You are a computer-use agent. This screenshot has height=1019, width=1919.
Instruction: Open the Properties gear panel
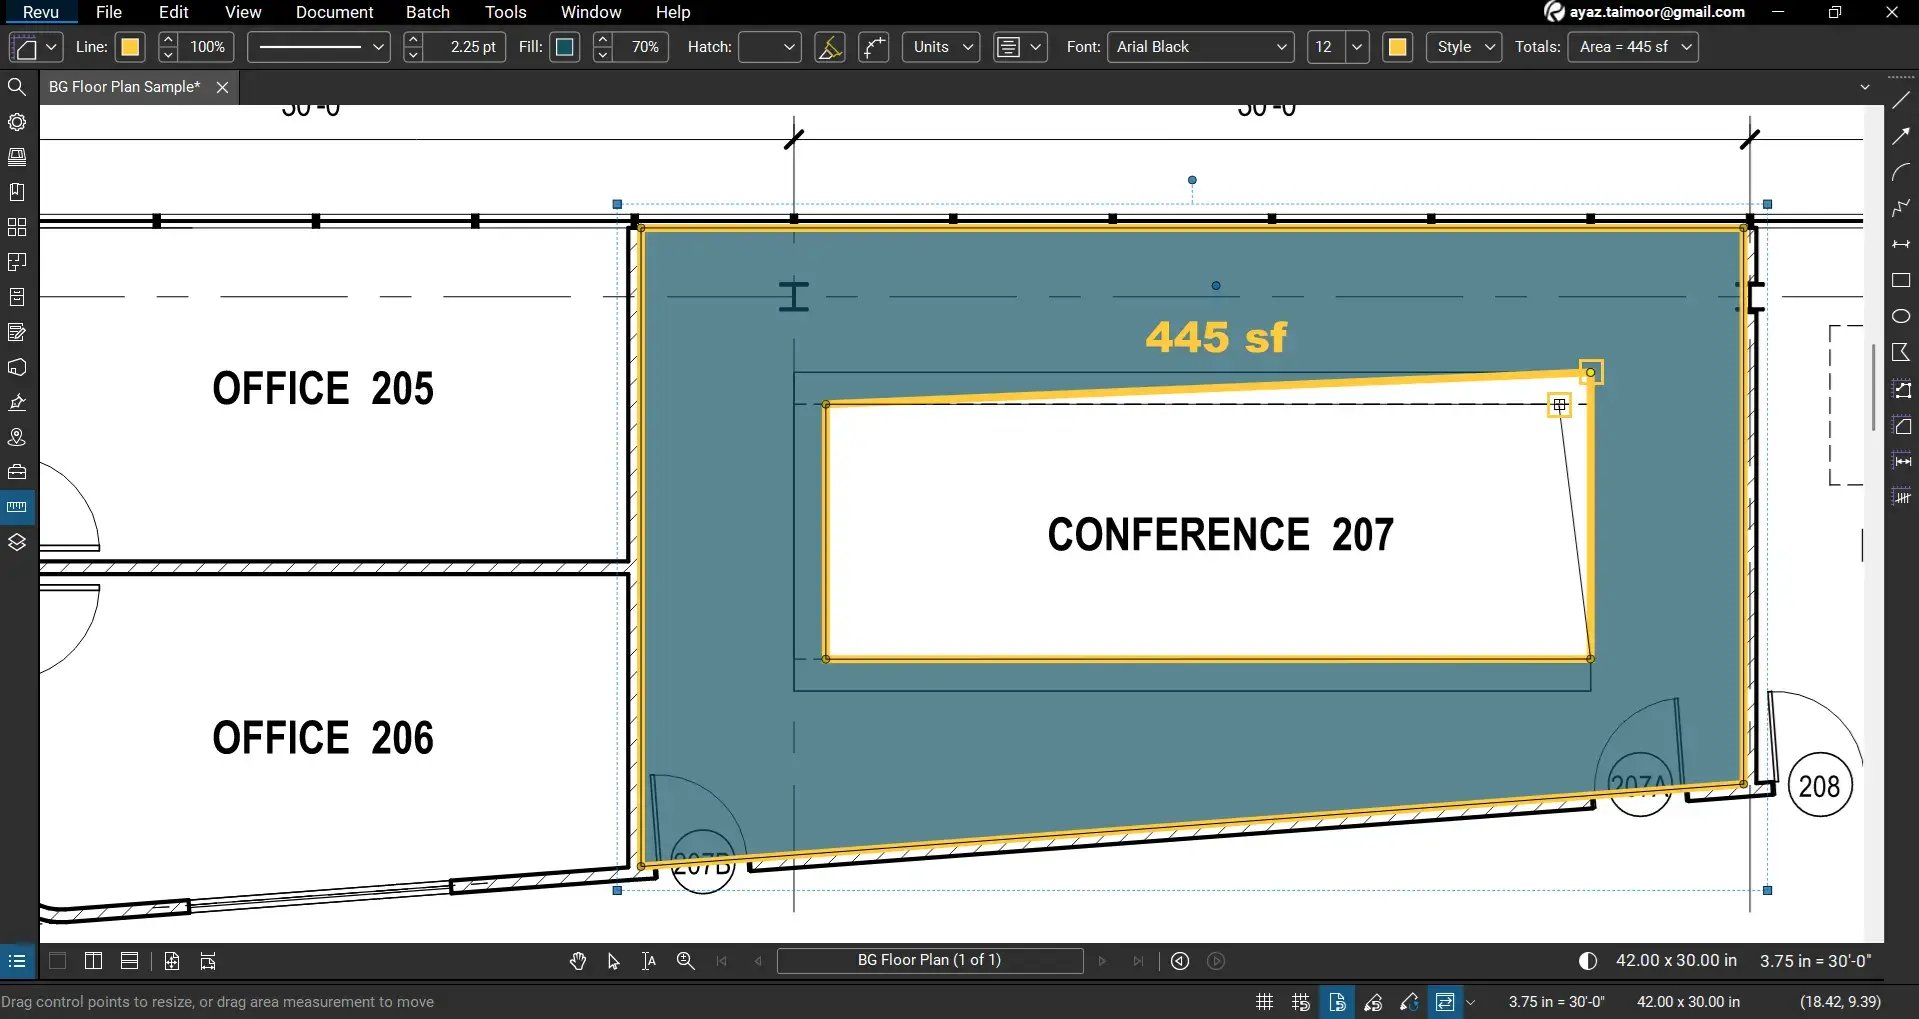(x=17, y=122)
